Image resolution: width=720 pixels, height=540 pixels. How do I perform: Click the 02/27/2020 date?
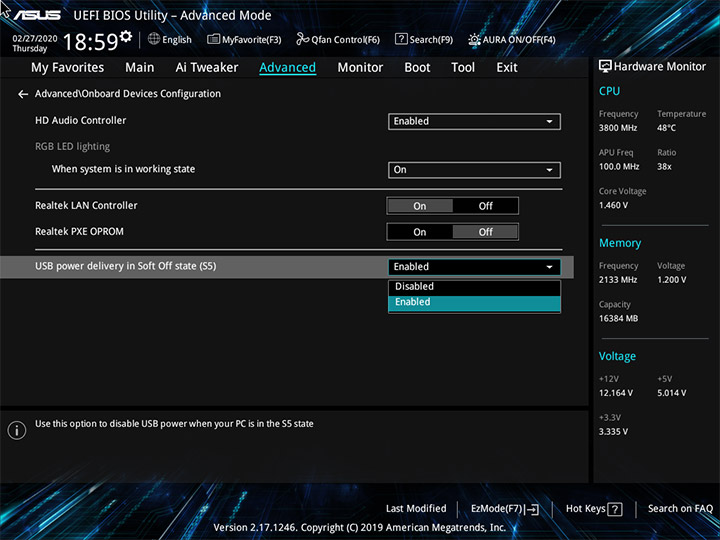coord(34,39)
